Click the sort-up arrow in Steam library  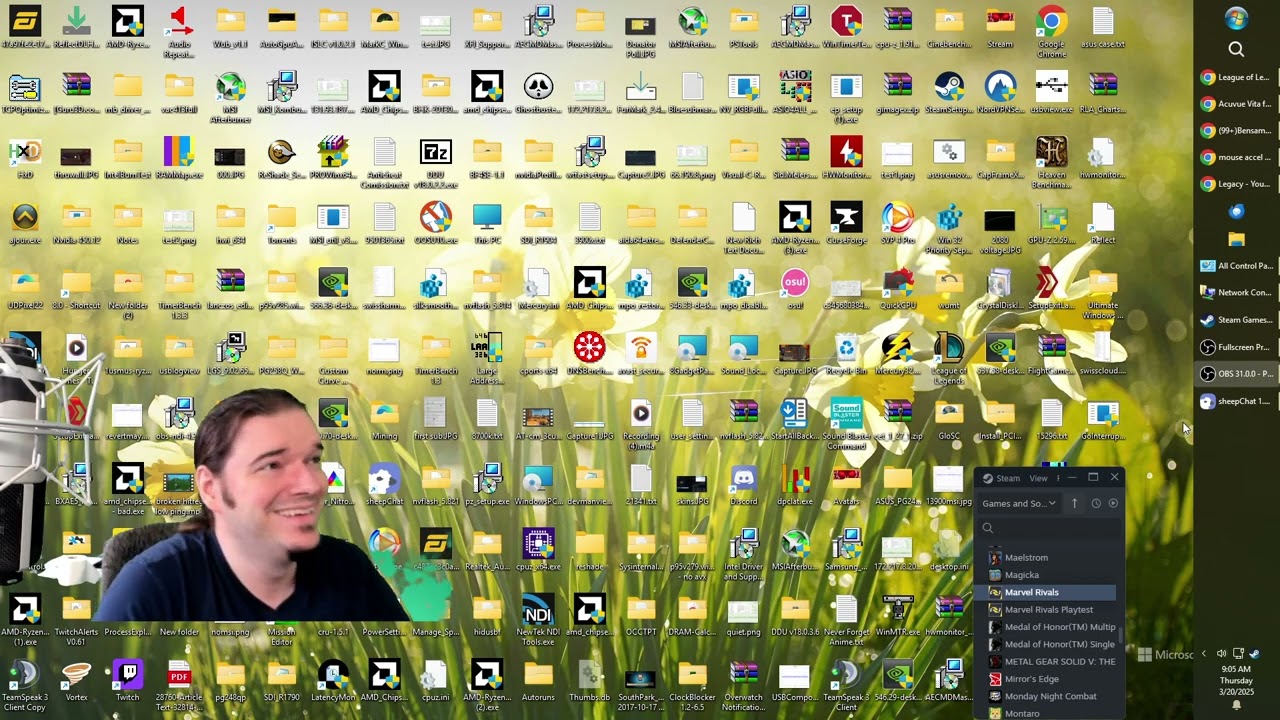click(x=1074, y=503)
